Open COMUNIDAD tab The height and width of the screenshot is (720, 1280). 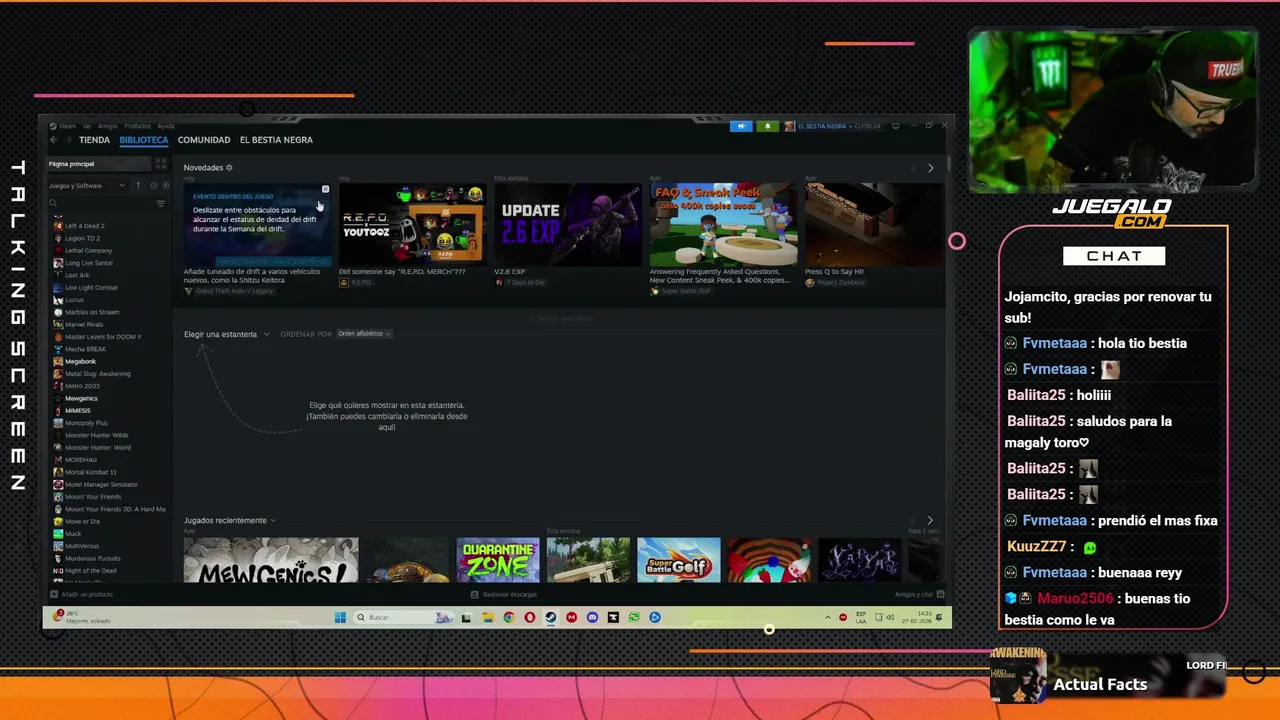(204, 140)
